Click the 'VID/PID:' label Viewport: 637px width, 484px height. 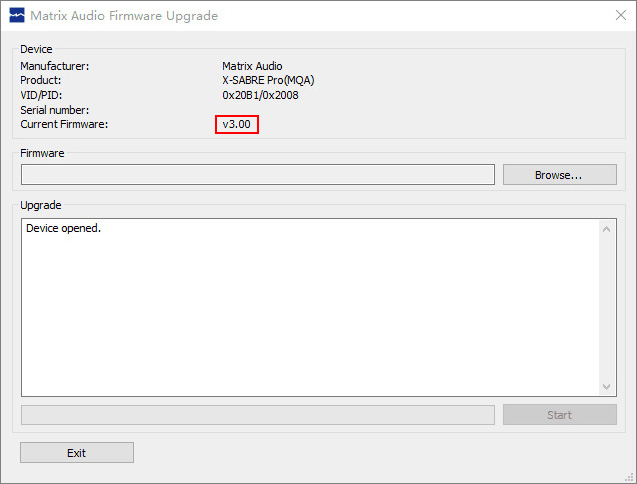(41, 95)
